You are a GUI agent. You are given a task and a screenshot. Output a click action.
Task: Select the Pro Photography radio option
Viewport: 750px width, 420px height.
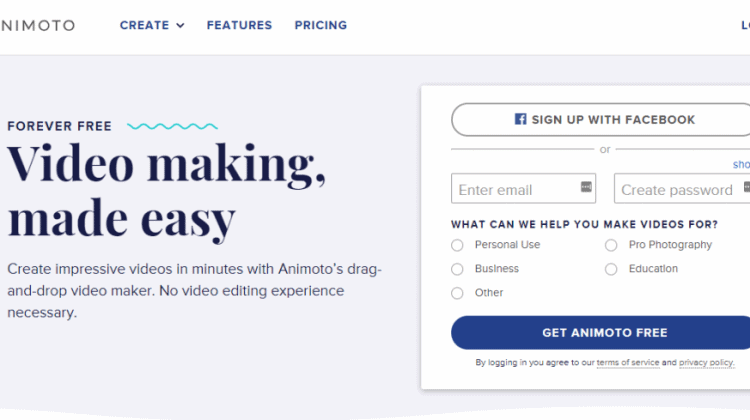[x=611, y=245]
